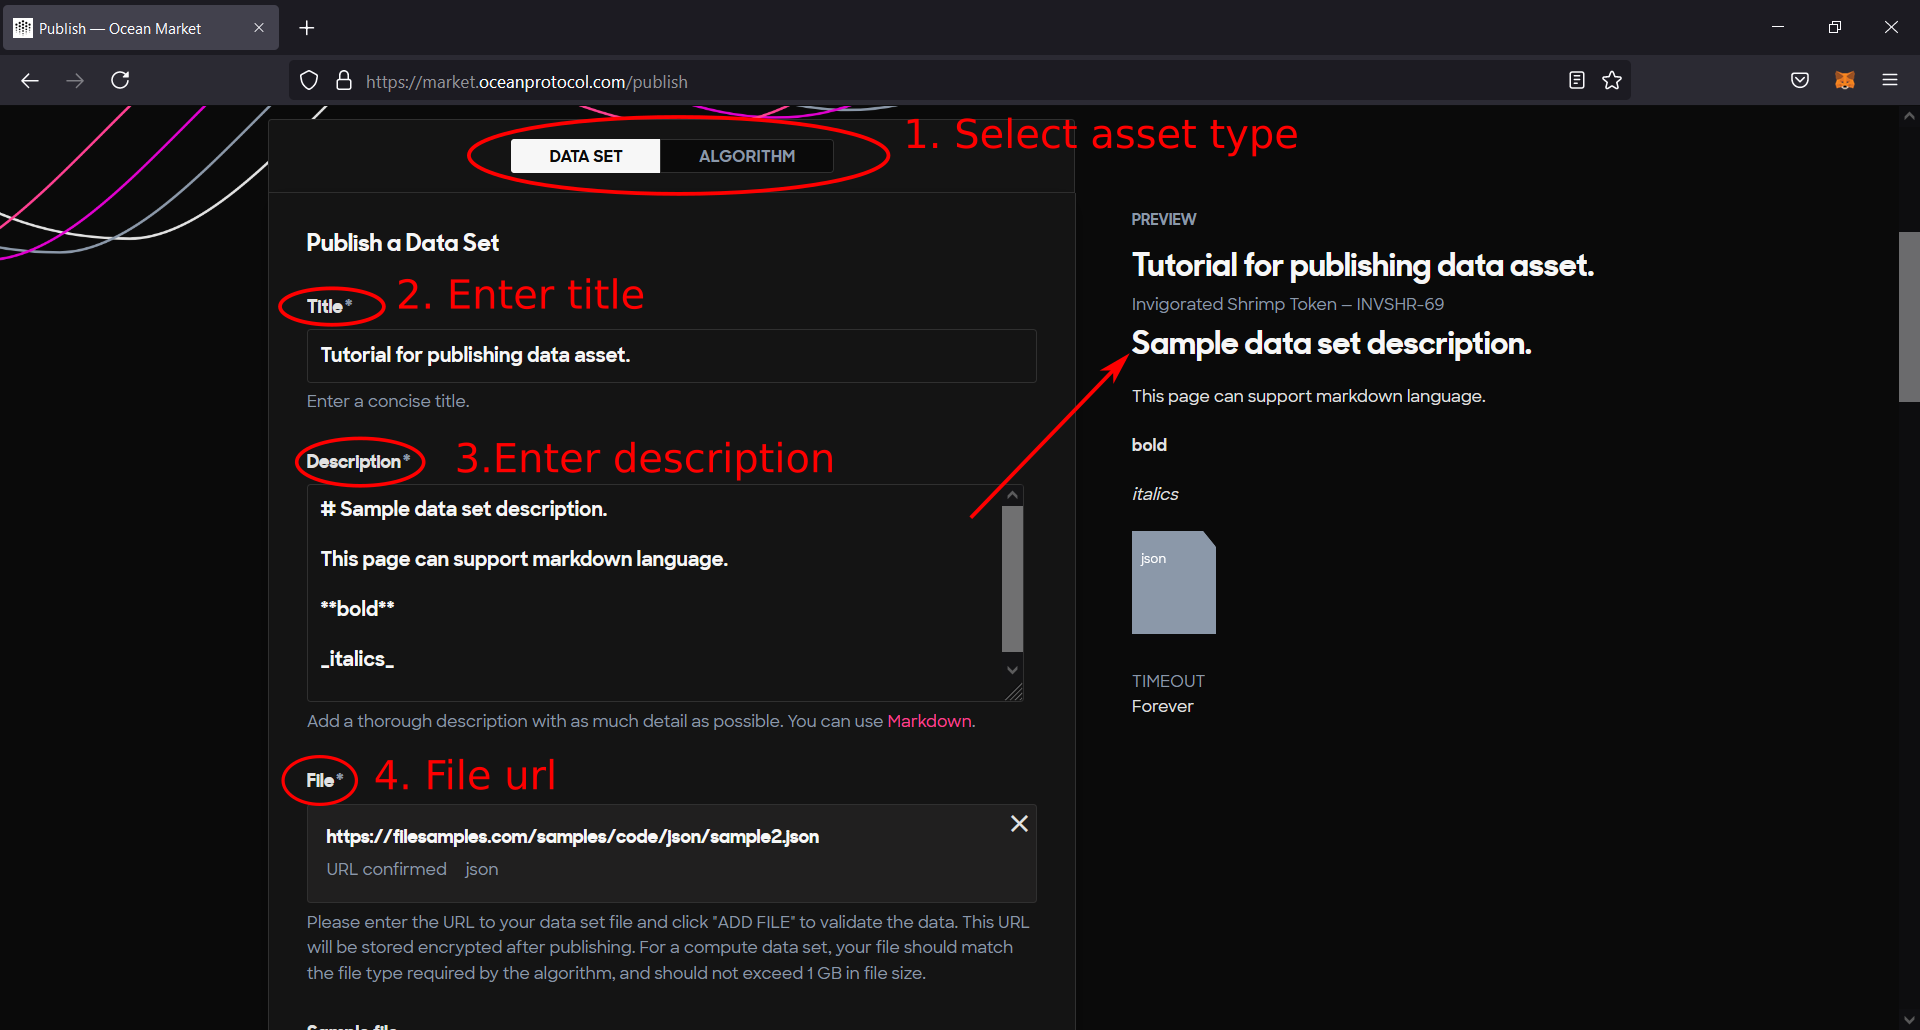Click the site security padlock icon
The image size is (1920, 1030).
point(344,81)
